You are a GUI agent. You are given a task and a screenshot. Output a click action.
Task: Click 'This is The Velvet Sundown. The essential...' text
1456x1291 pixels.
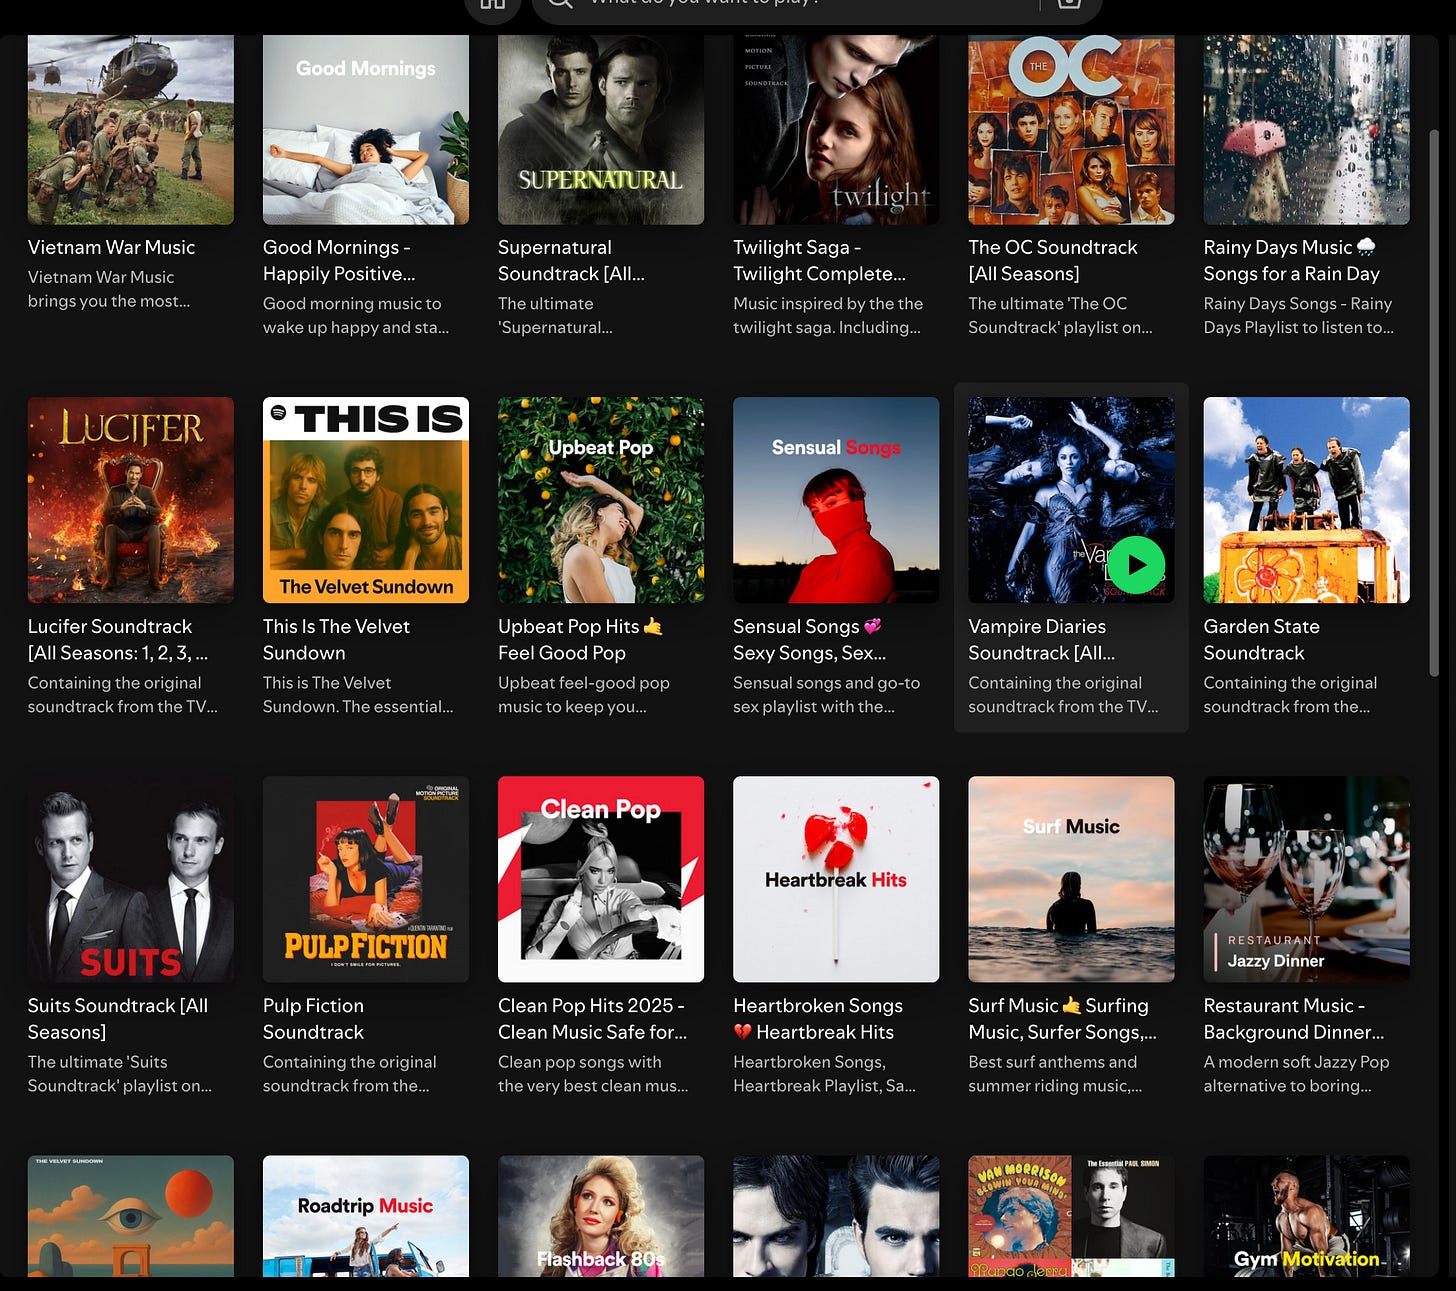358,694
